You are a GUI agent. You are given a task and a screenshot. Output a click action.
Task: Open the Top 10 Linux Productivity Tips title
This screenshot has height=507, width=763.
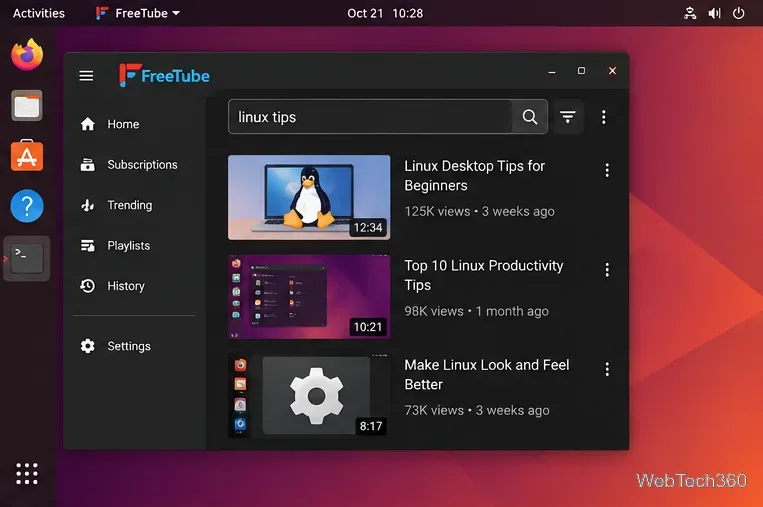(x=484, y=275)
